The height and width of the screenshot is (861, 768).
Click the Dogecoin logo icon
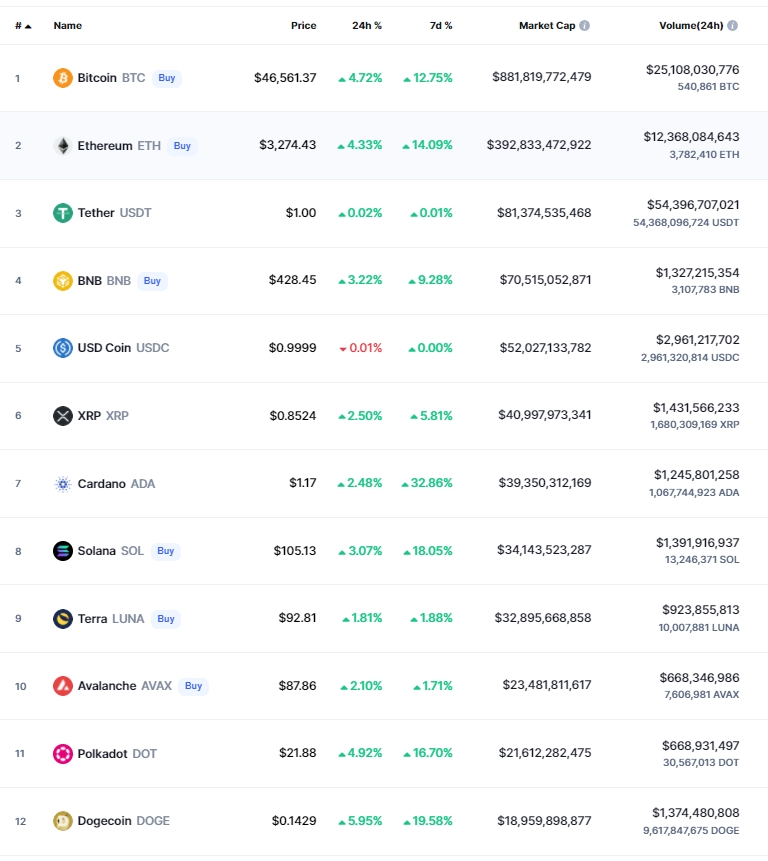(x=63, y=821)
